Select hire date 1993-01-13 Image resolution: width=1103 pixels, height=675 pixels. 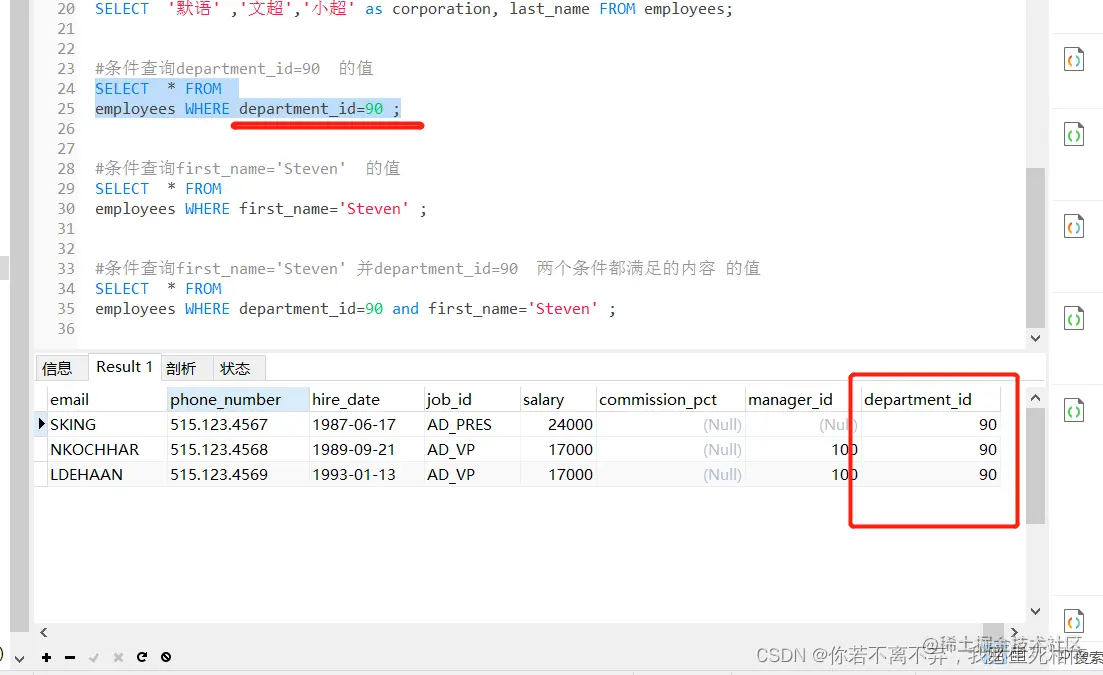click(366, 475)
